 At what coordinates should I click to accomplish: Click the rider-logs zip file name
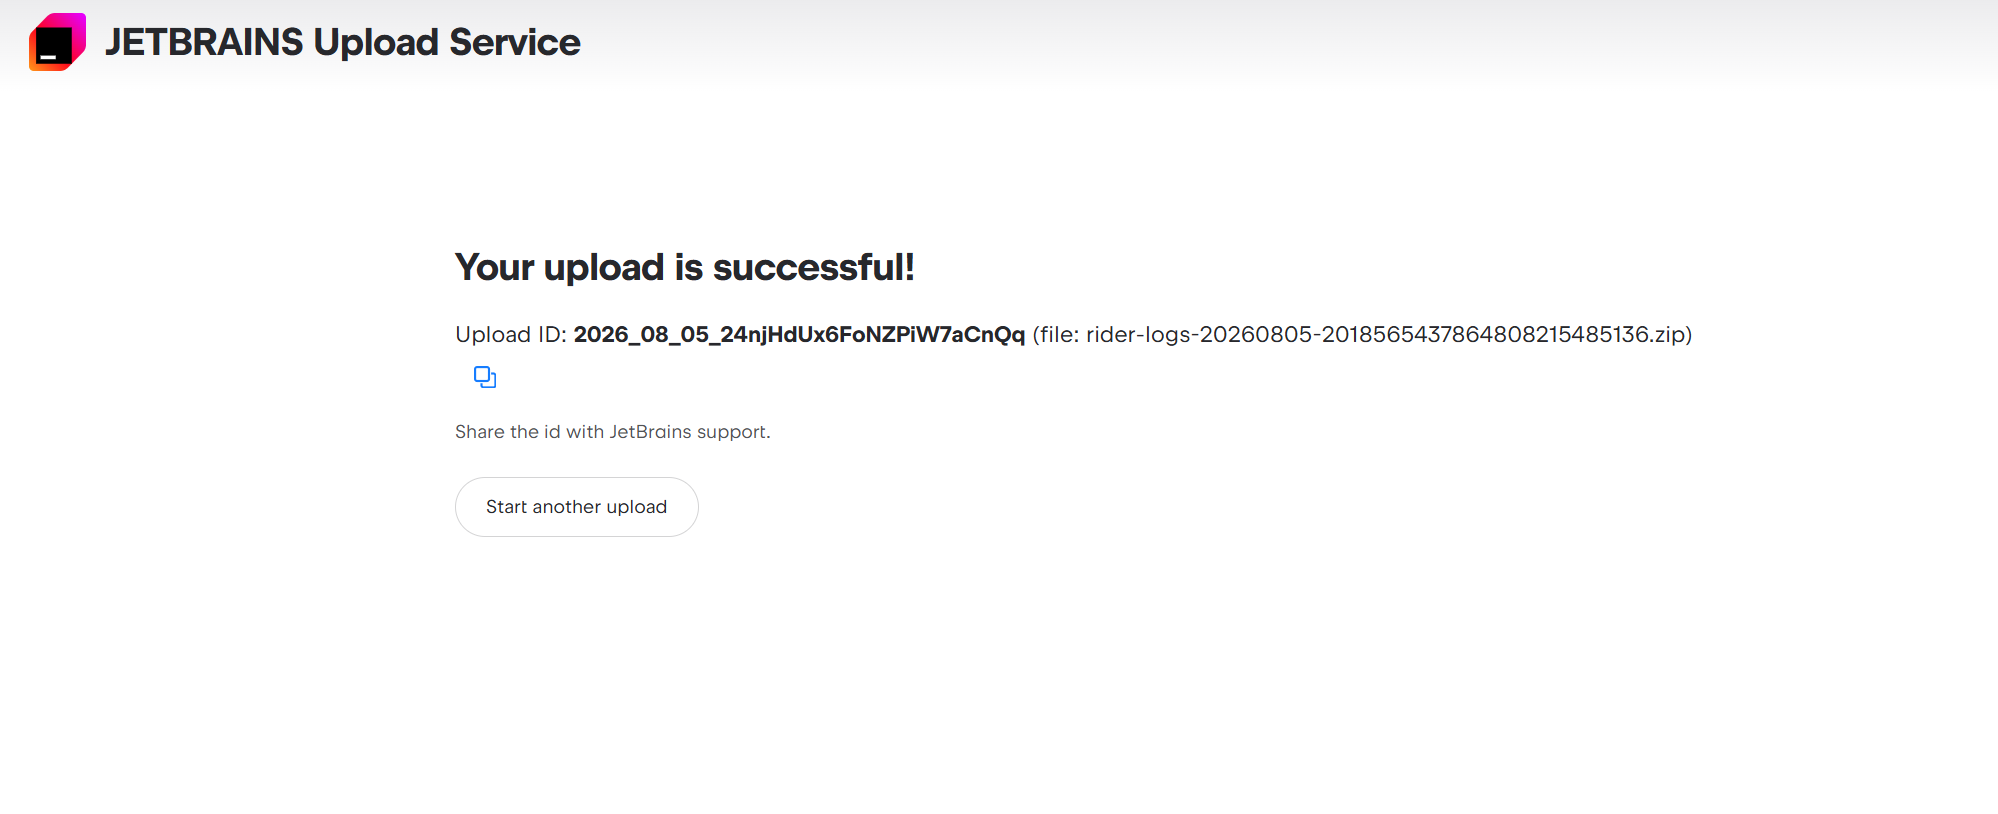pos(1385,334)
